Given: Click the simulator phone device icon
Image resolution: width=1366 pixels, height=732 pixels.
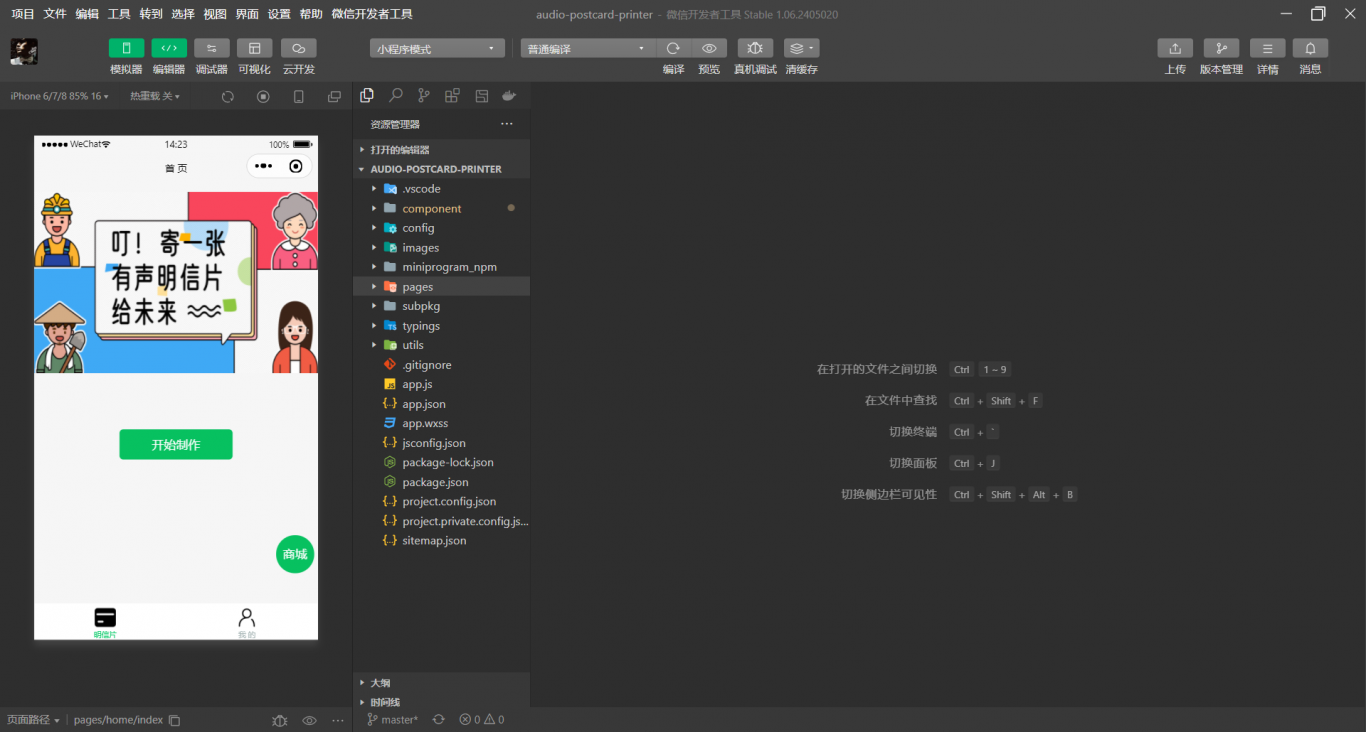Looking at the screenshot, I should coord(298,97).
